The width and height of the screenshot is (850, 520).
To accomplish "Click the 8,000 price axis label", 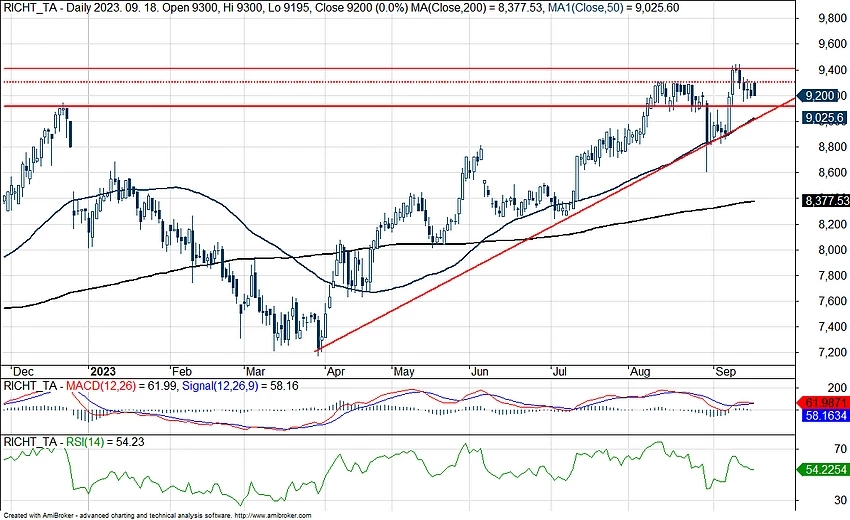I will click(x=833, y=250).
